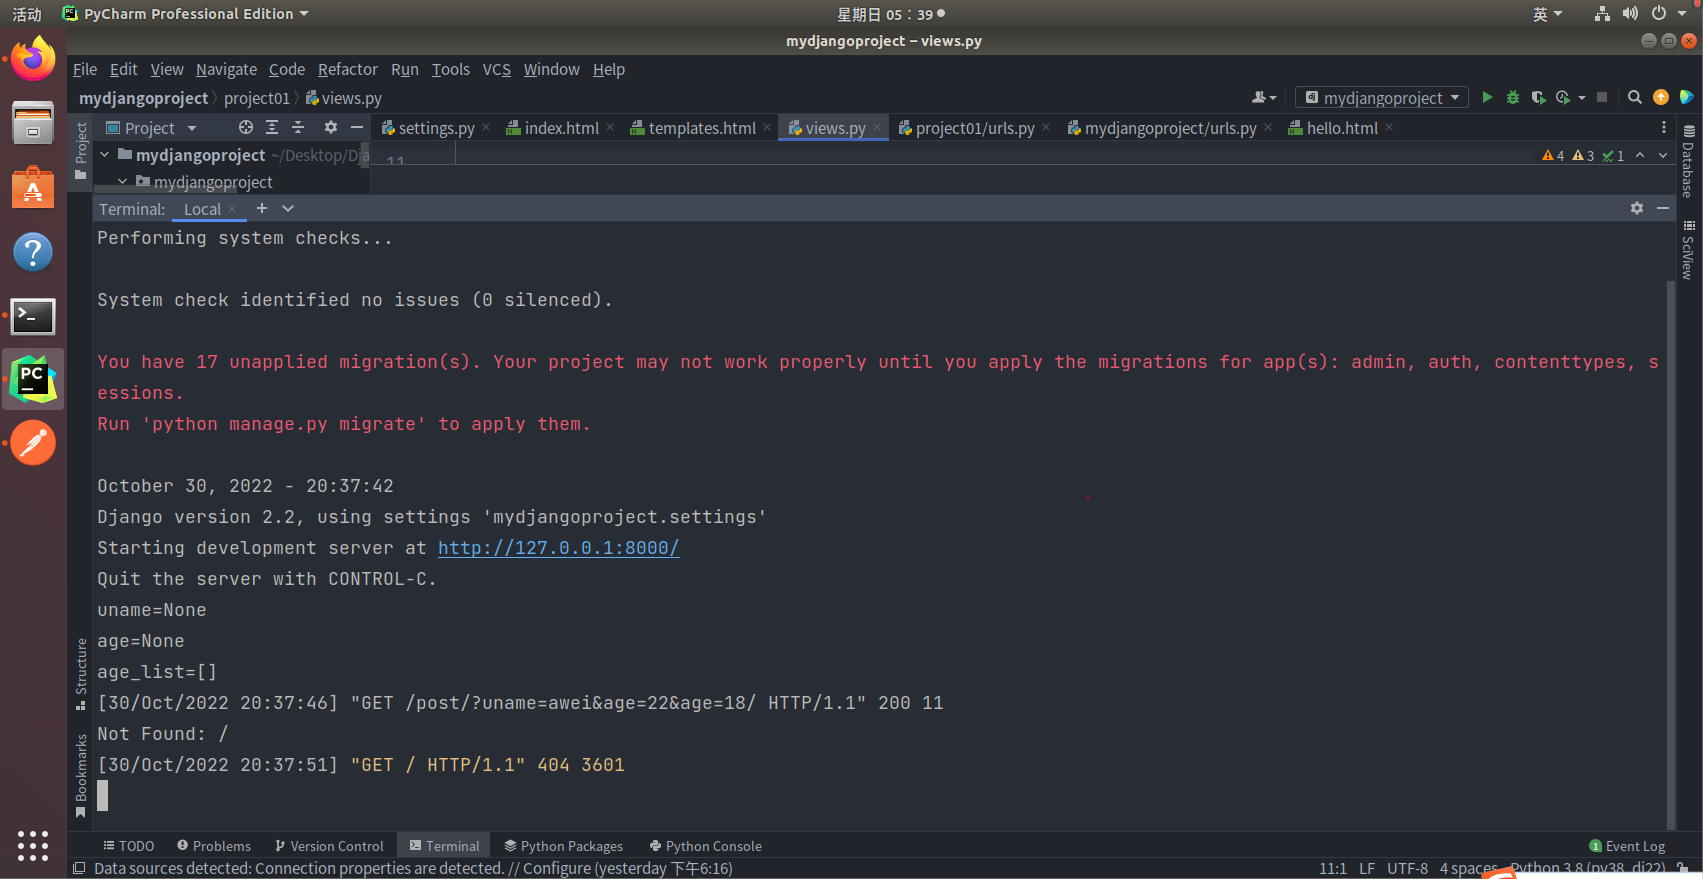Screen dimensions: 1703x879
Task: Open mydjangoproject run configuration dropdown
Action: (1382, 97)
